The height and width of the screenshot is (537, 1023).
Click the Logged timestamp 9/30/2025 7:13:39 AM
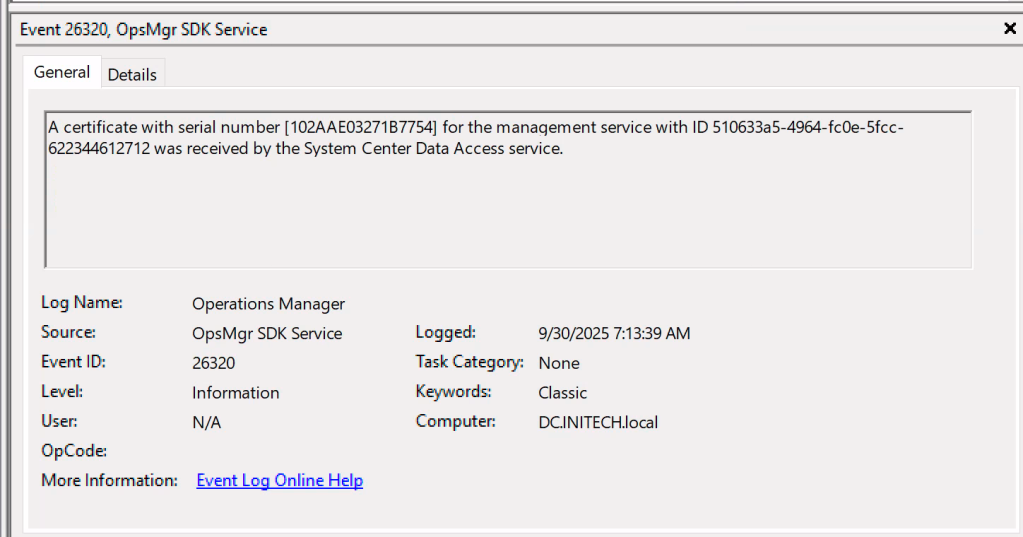pos(614,334)
